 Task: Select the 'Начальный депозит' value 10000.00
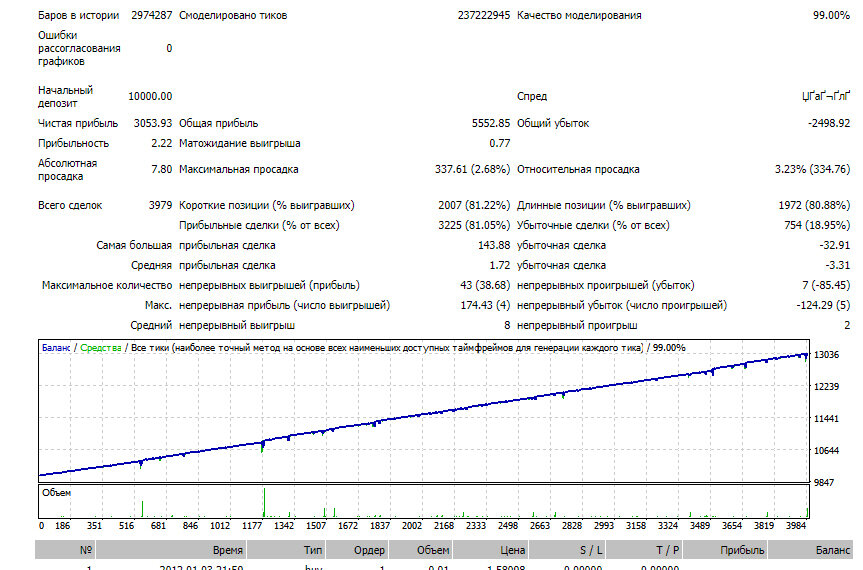150,96
